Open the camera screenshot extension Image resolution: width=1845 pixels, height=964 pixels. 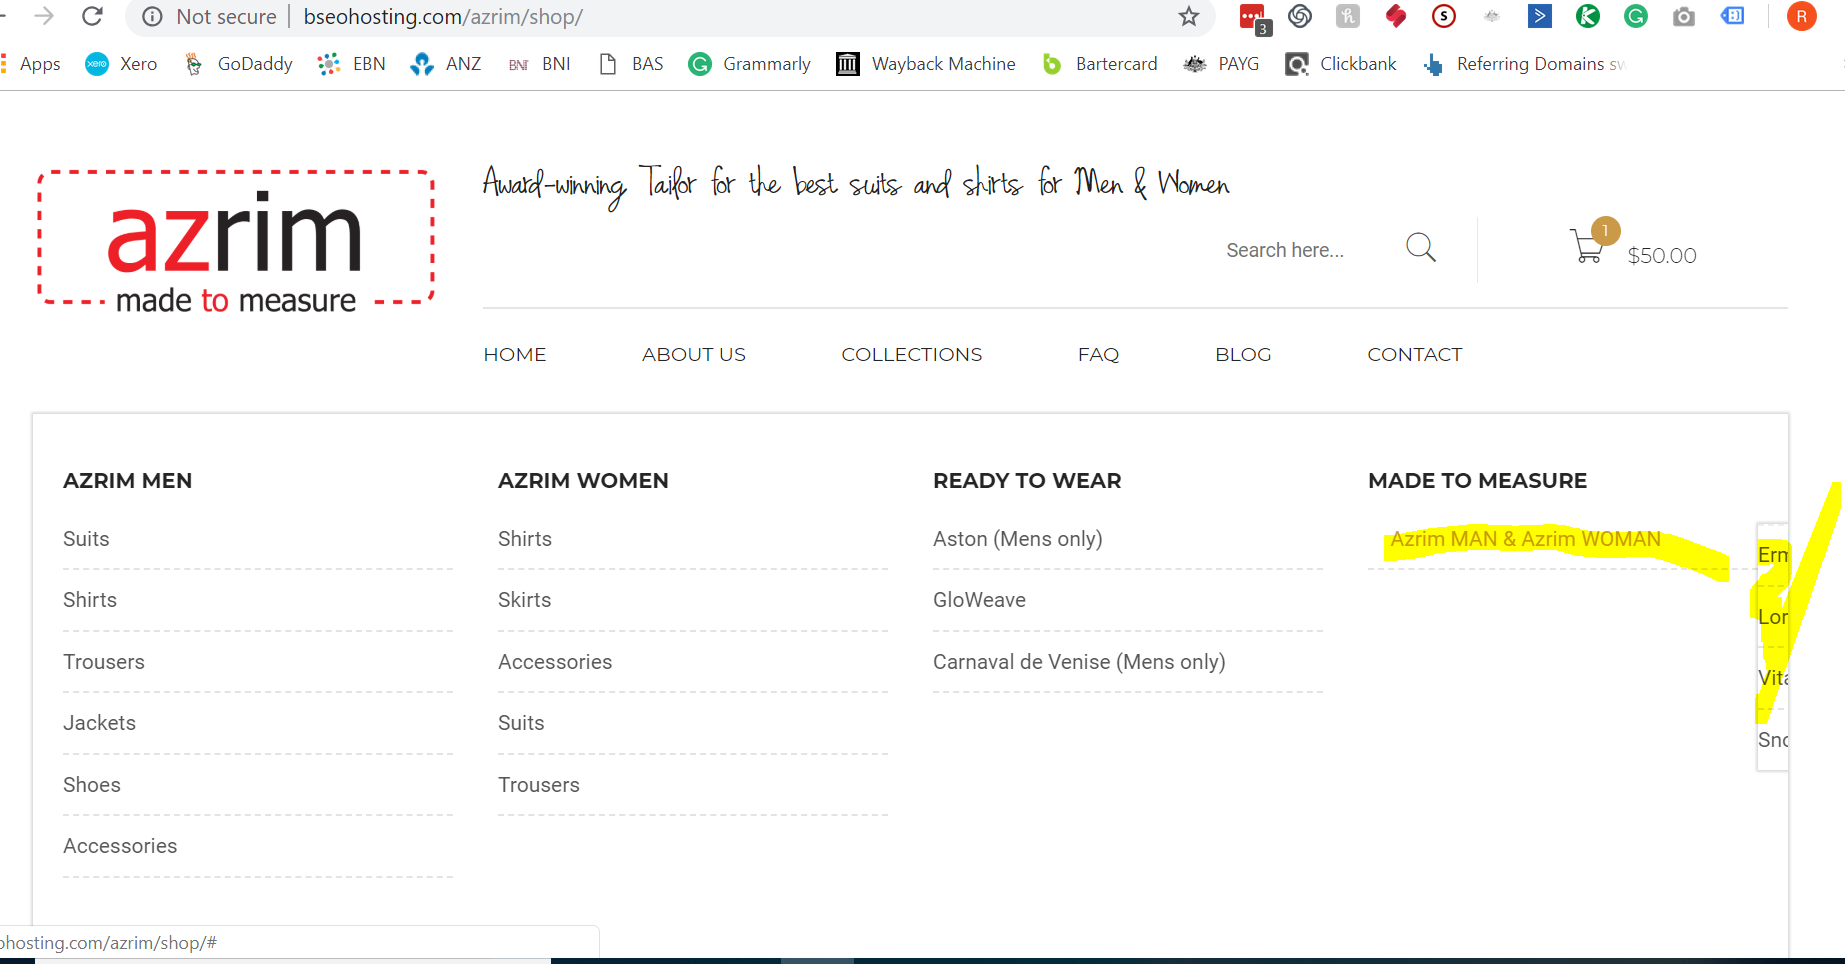click(1684, 17)
